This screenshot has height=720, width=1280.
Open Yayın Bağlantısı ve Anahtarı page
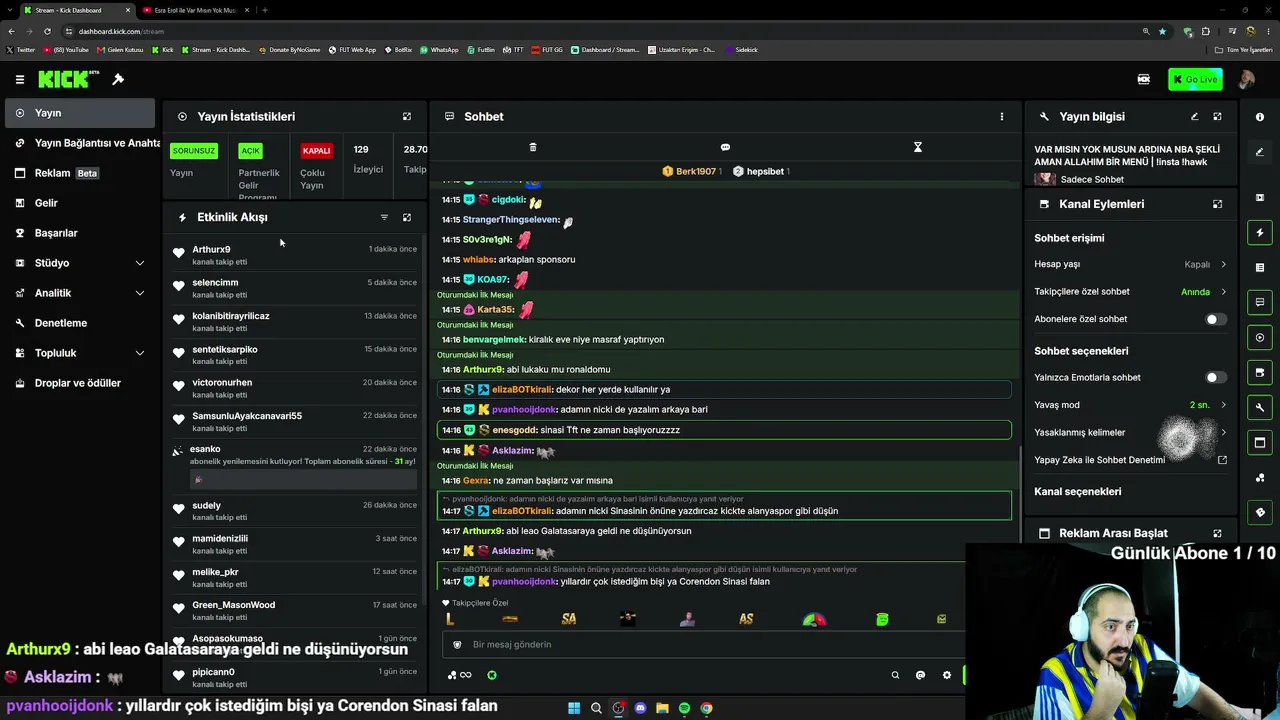[x=82, y=143]
